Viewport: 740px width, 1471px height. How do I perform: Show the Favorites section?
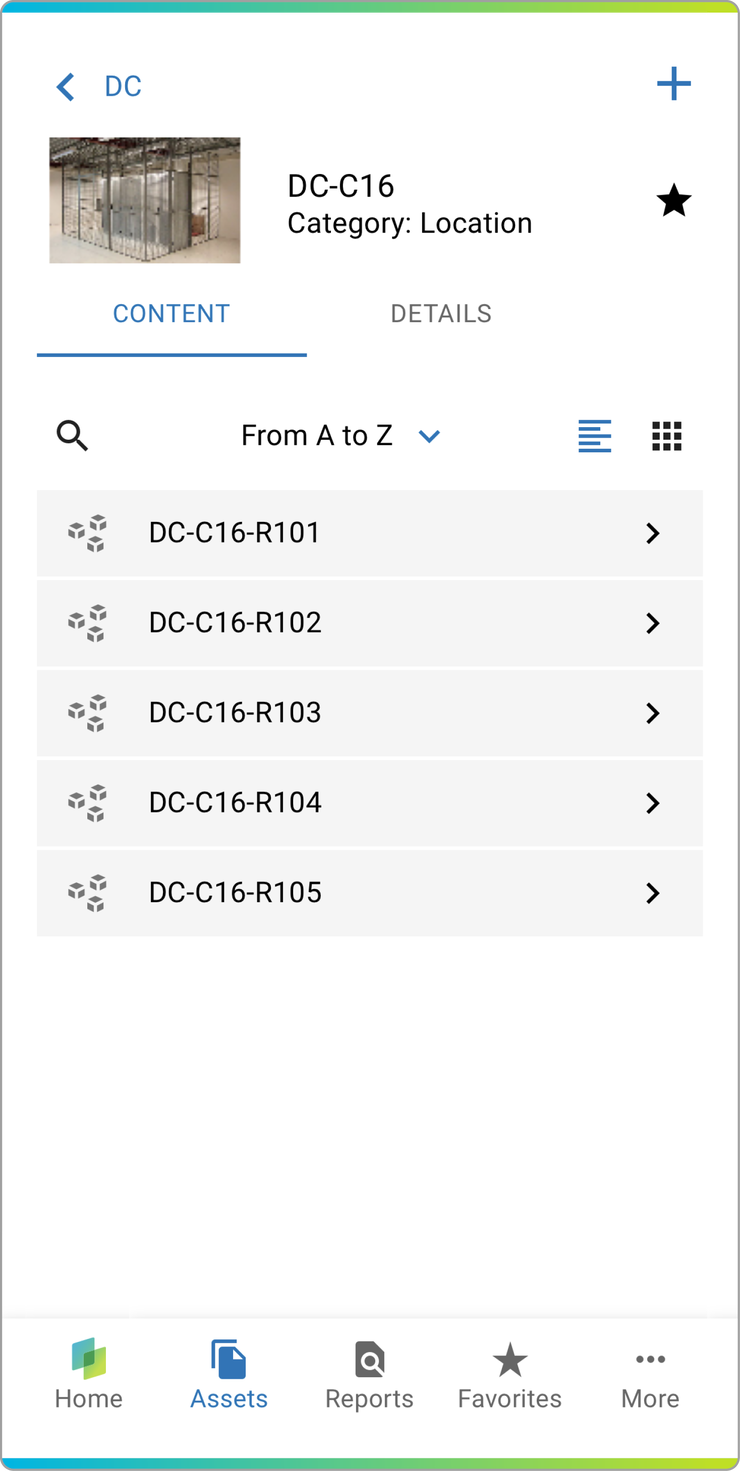pos(510,1376)
